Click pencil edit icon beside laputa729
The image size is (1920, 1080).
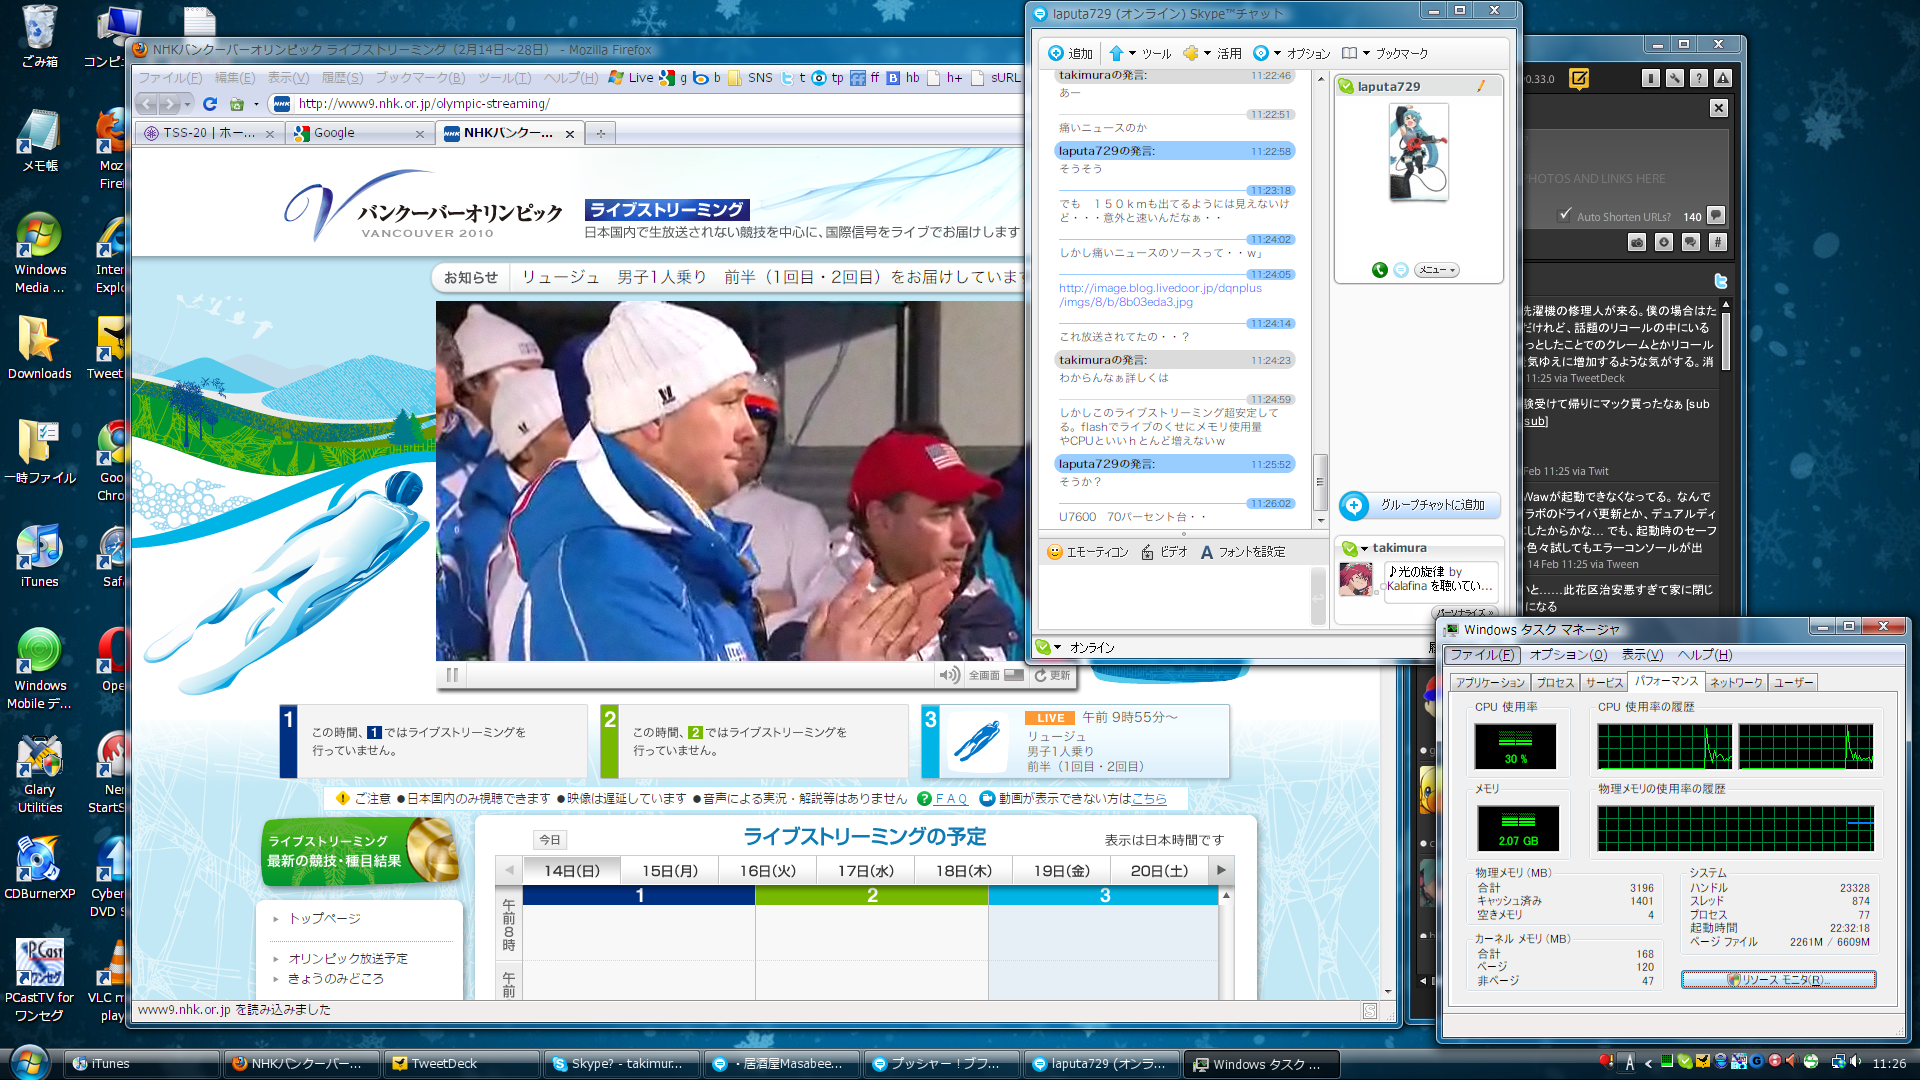pos(1481,86)
